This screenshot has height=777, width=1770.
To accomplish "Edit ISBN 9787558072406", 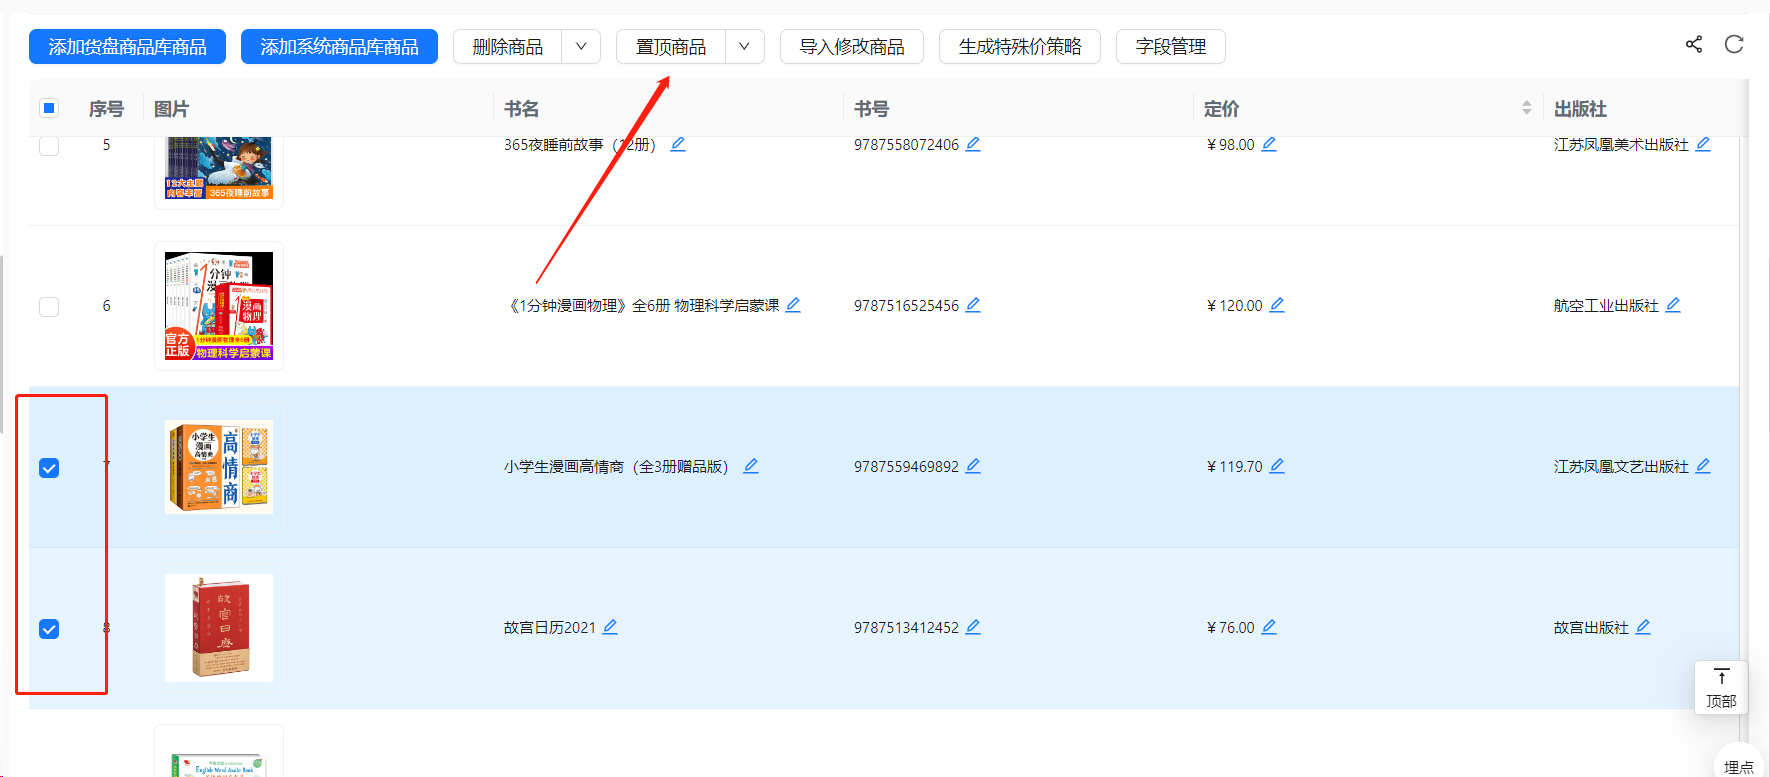I will point(973,144).
